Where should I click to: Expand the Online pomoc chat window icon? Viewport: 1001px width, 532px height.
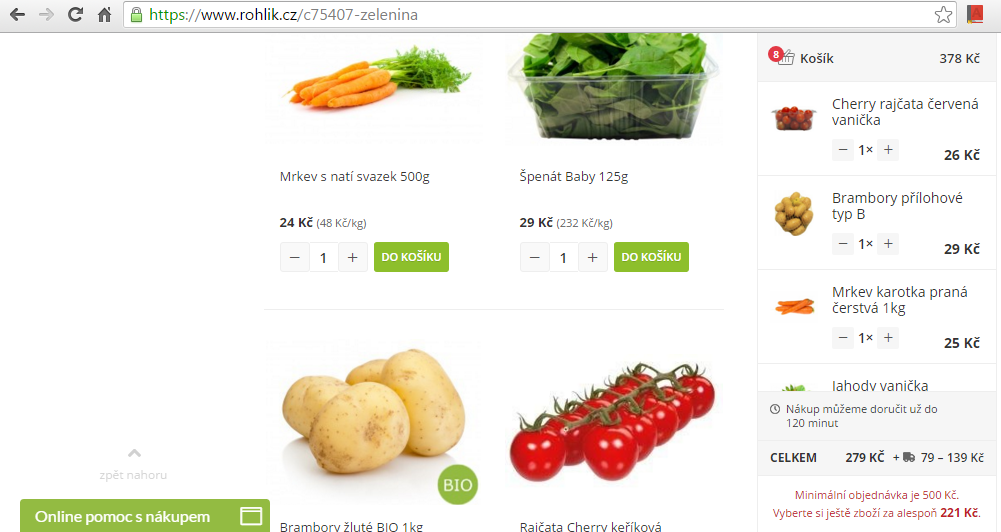[x=251, y=516]
